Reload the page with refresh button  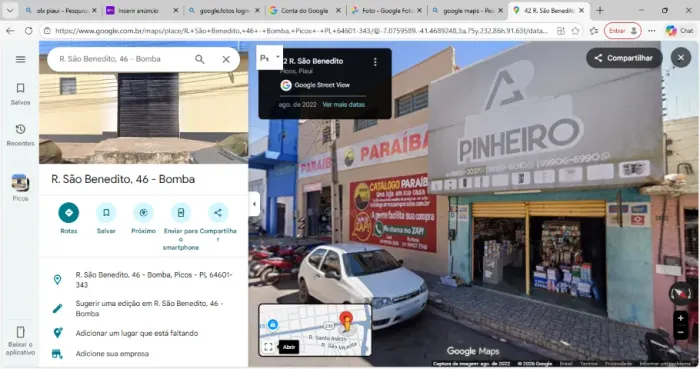(29, 31)
